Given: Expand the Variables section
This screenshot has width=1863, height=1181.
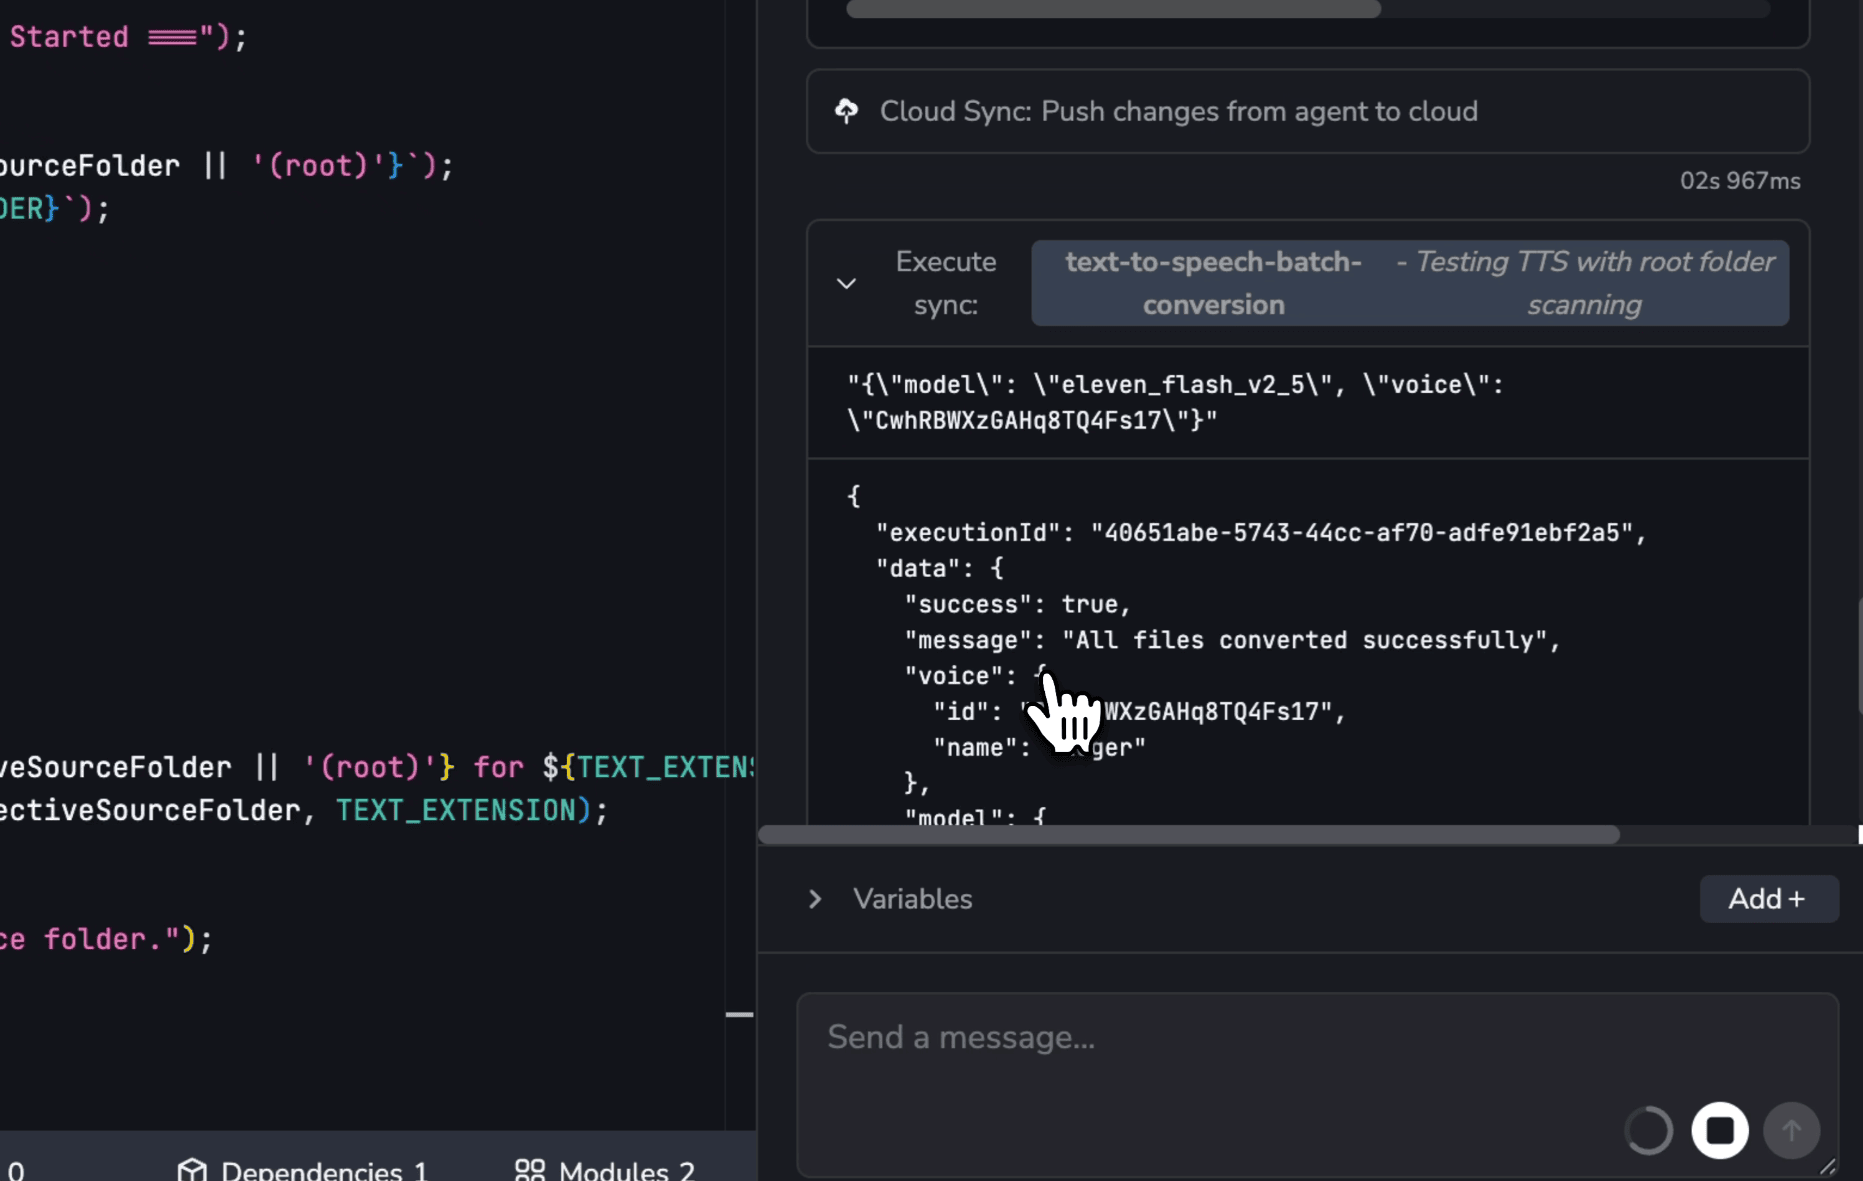Looking at the screenshot, I should (x=815, y=899).
